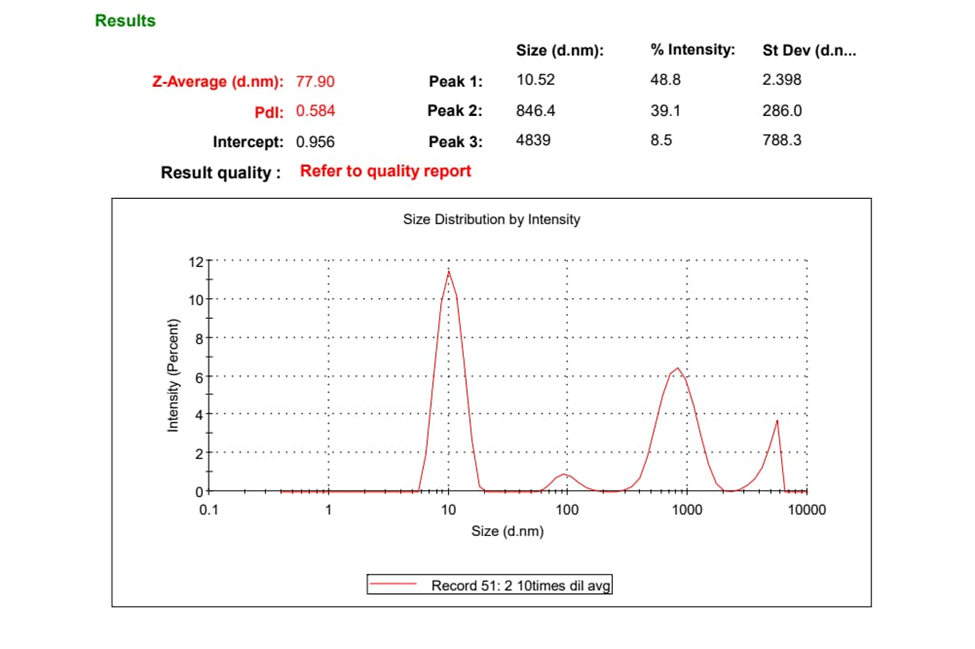
Task: Open the 'Refer to quality report' link
Action: click(385, 171)
